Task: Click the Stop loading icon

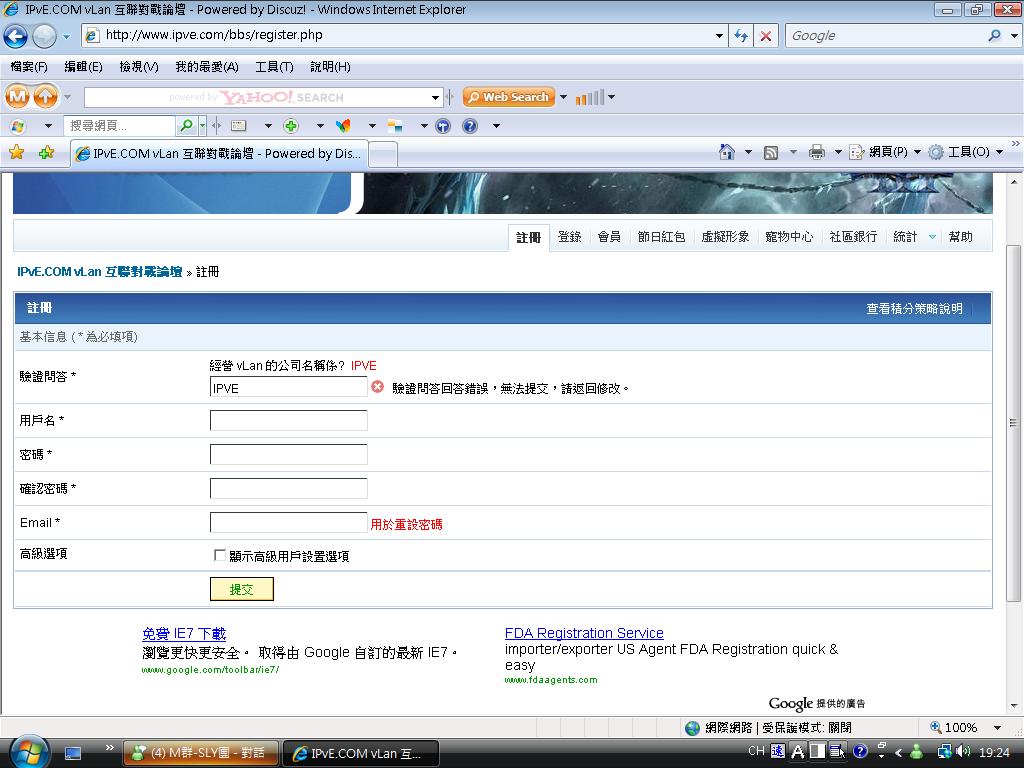Action: pyautogui.click(x=766, y=36)
